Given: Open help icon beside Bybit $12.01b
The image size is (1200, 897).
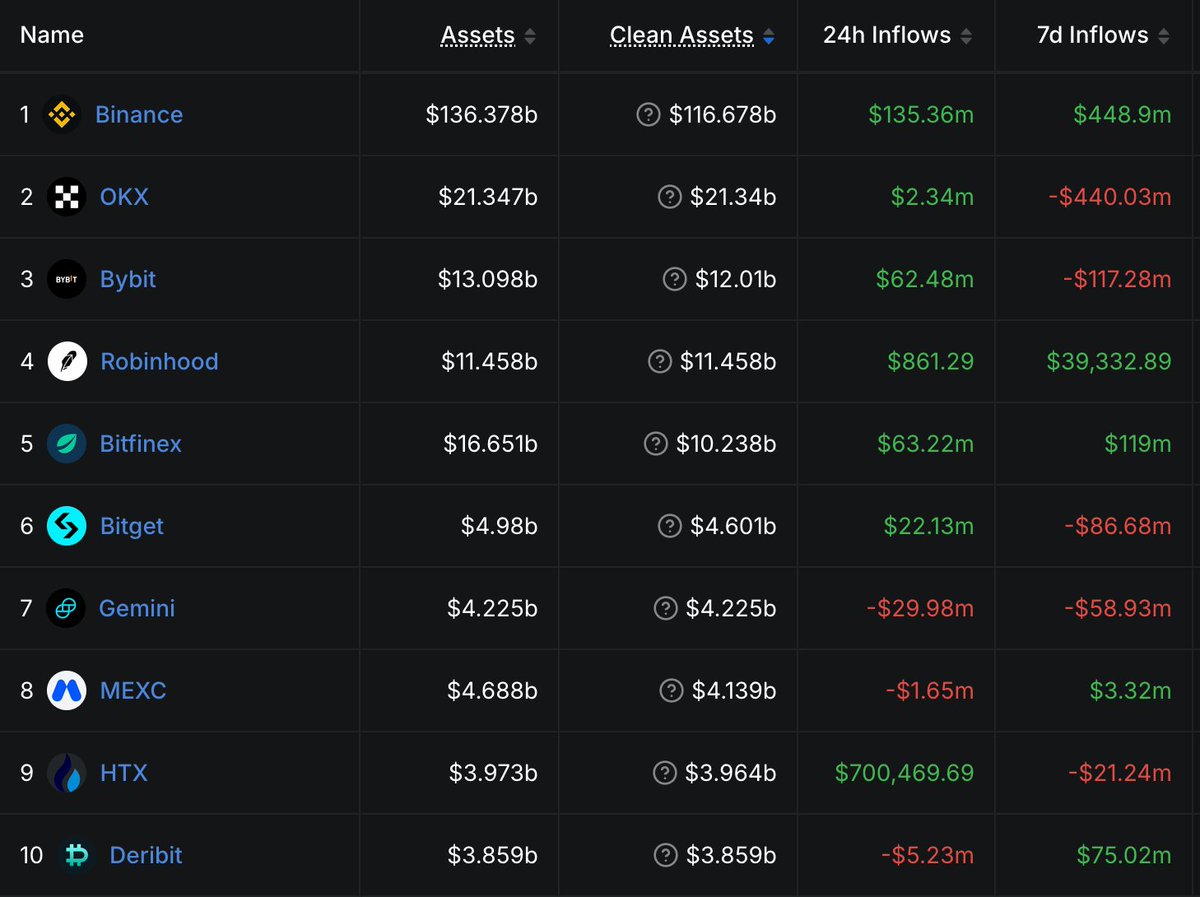Looking at the screenshot, I should click(675, 279).
